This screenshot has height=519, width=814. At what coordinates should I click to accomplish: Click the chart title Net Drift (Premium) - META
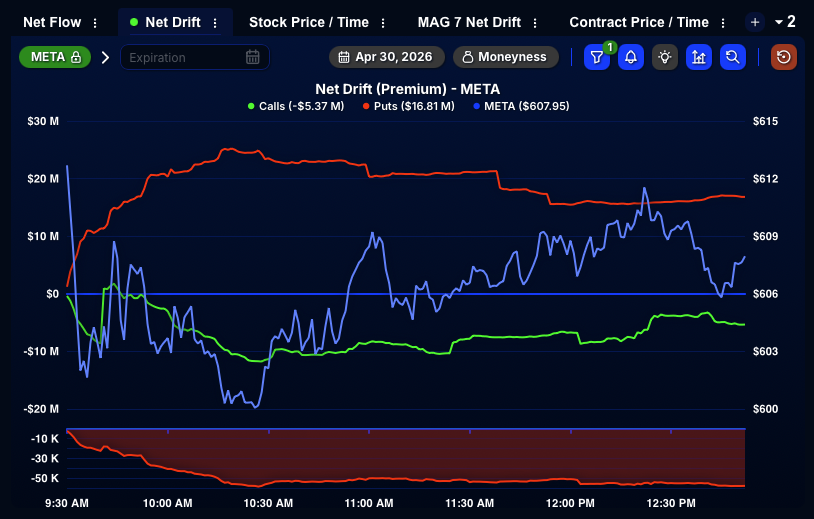tap(408, 89)
